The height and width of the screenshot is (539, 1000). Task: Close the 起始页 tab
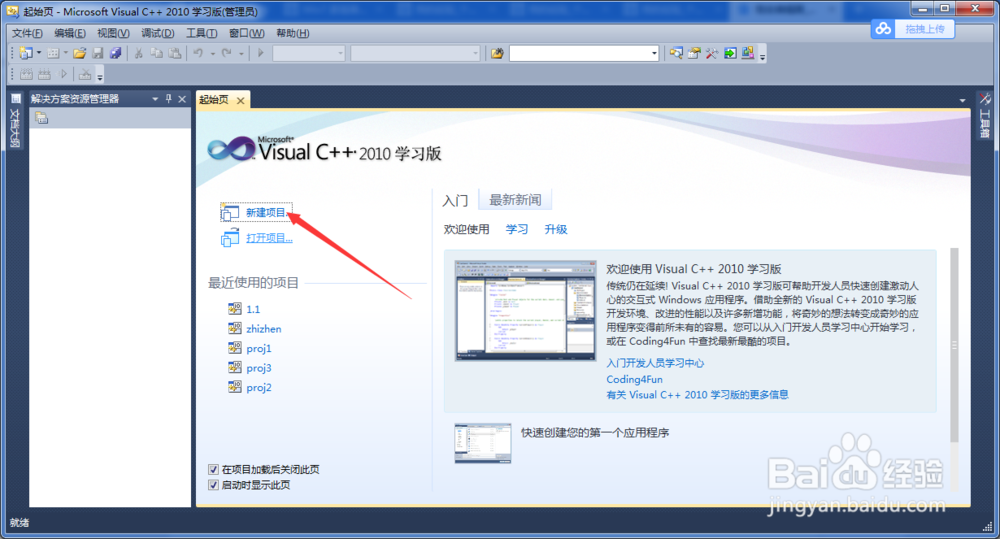[240, 100]
